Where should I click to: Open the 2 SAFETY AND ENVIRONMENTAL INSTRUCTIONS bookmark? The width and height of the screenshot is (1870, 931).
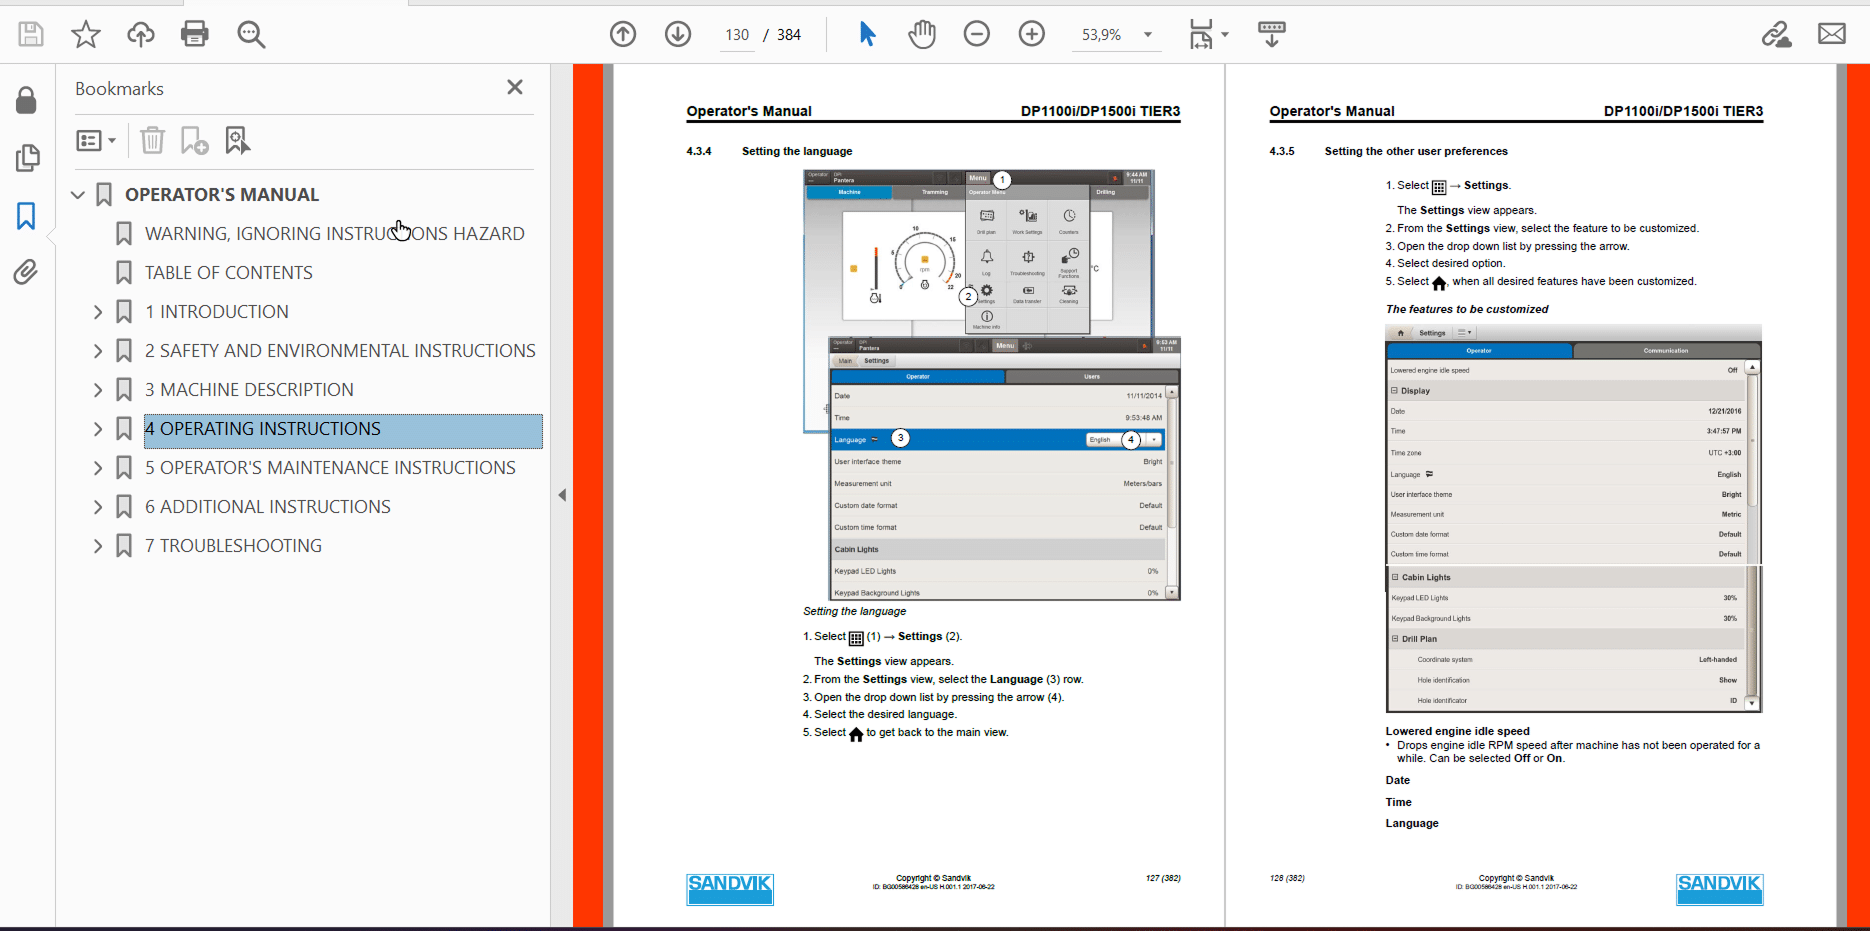340,351
